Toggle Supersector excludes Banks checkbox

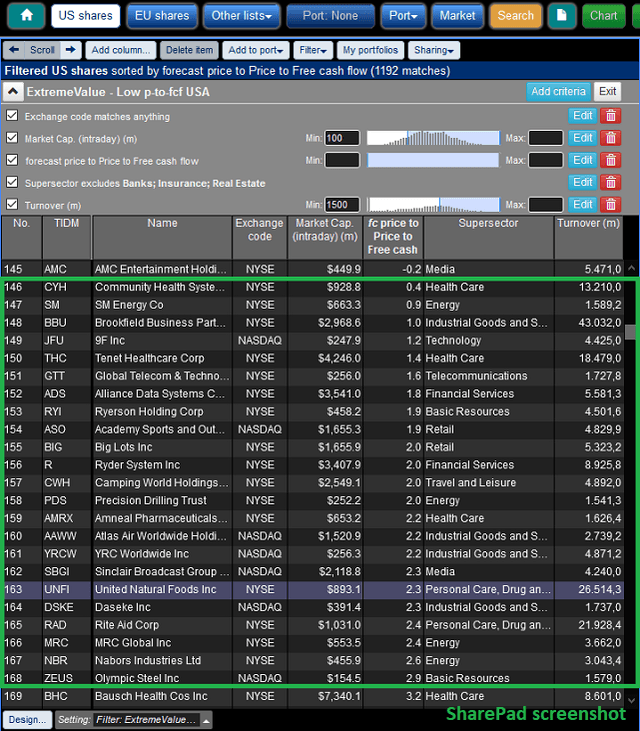12,182
